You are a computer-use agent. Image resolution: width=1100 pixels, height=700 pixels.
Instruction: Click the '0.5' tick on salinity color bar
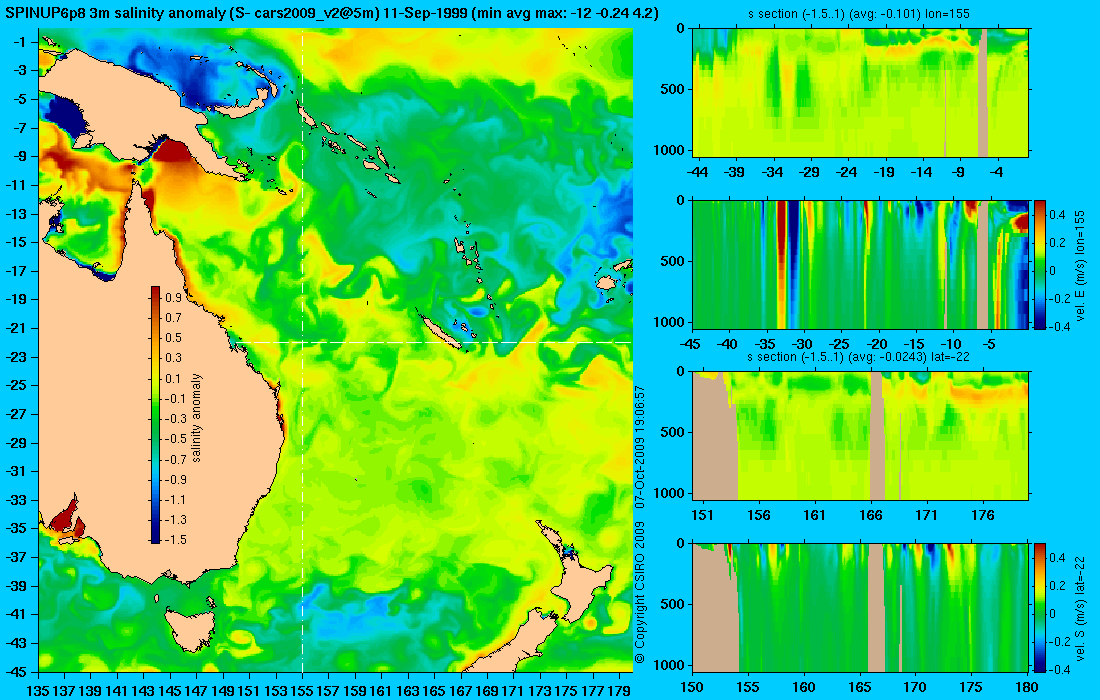coord(173,338)
